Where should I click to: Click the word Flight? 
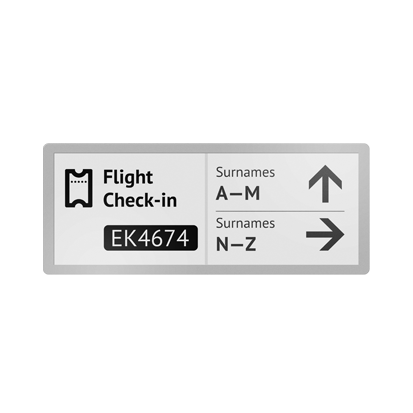[x=128, y=177]
